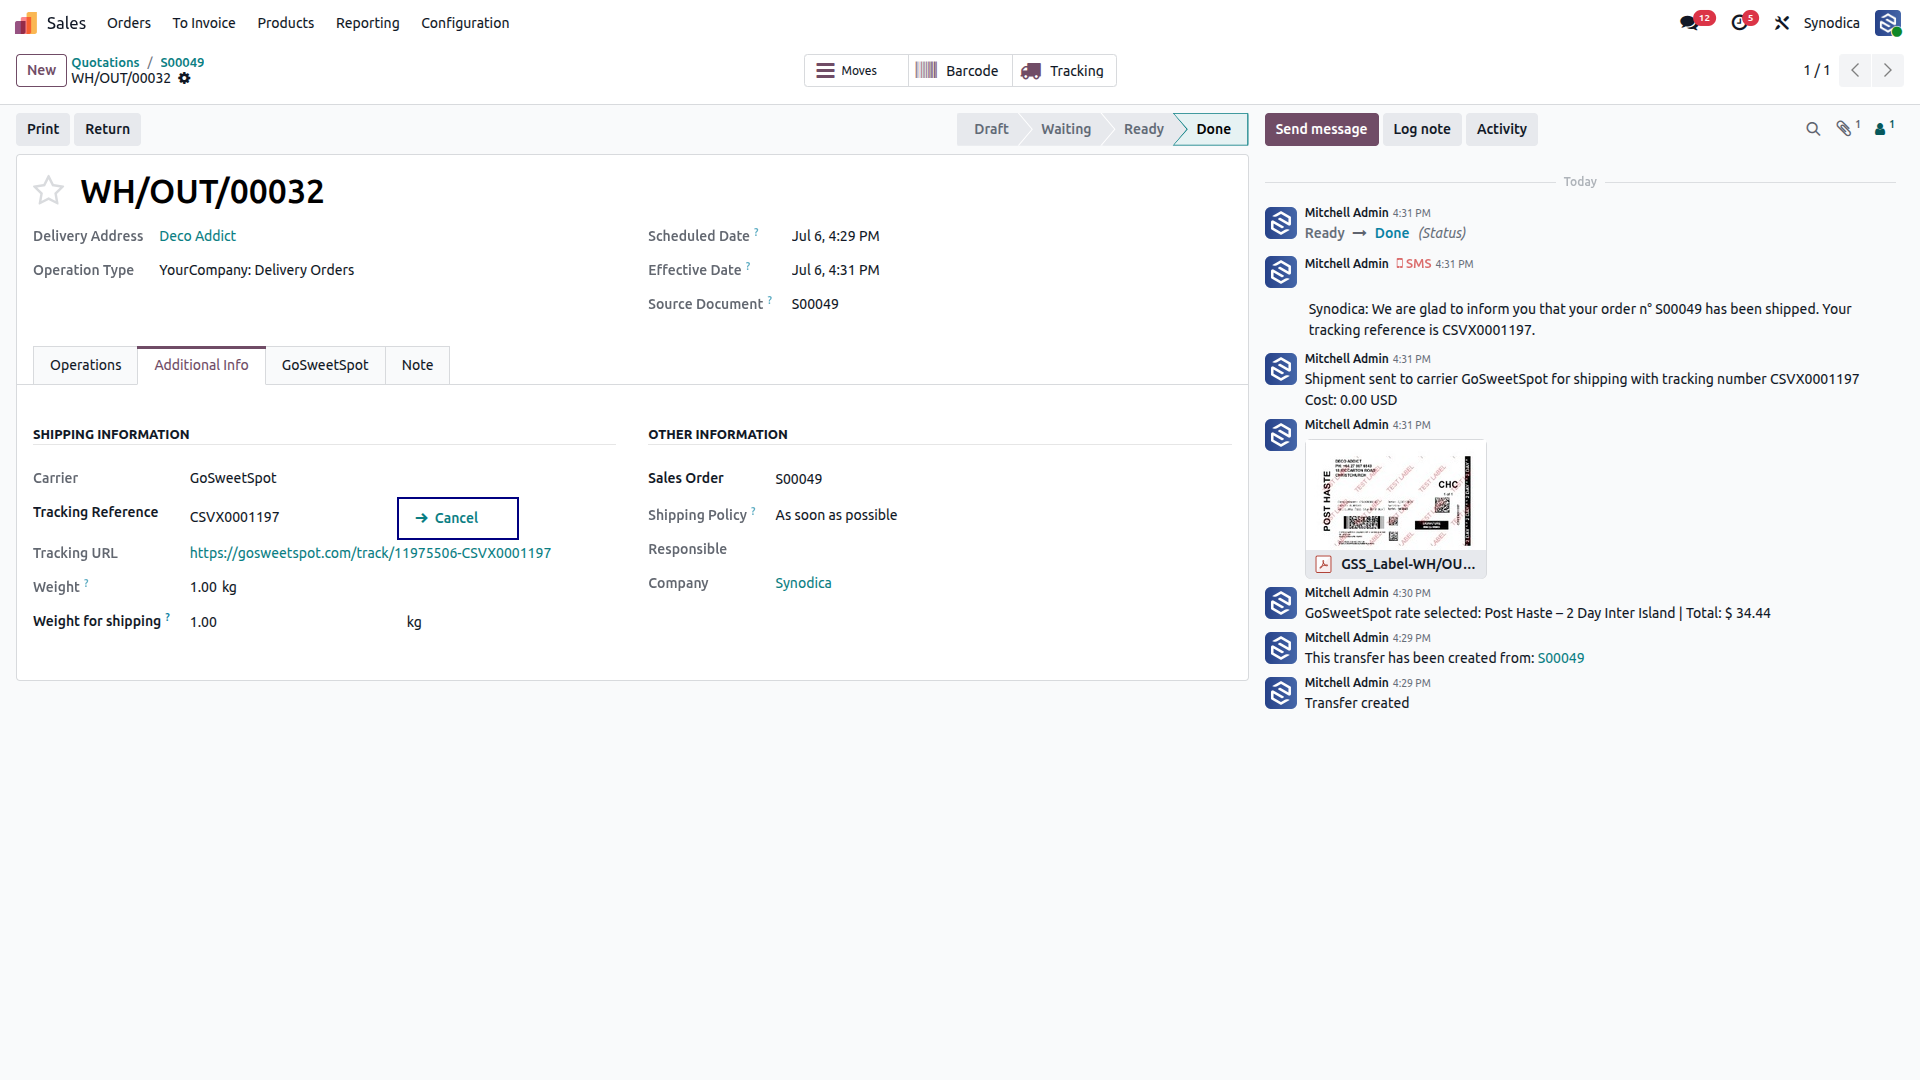
Task: Open the Sales app home icon
Action: (x=26, y=23)
